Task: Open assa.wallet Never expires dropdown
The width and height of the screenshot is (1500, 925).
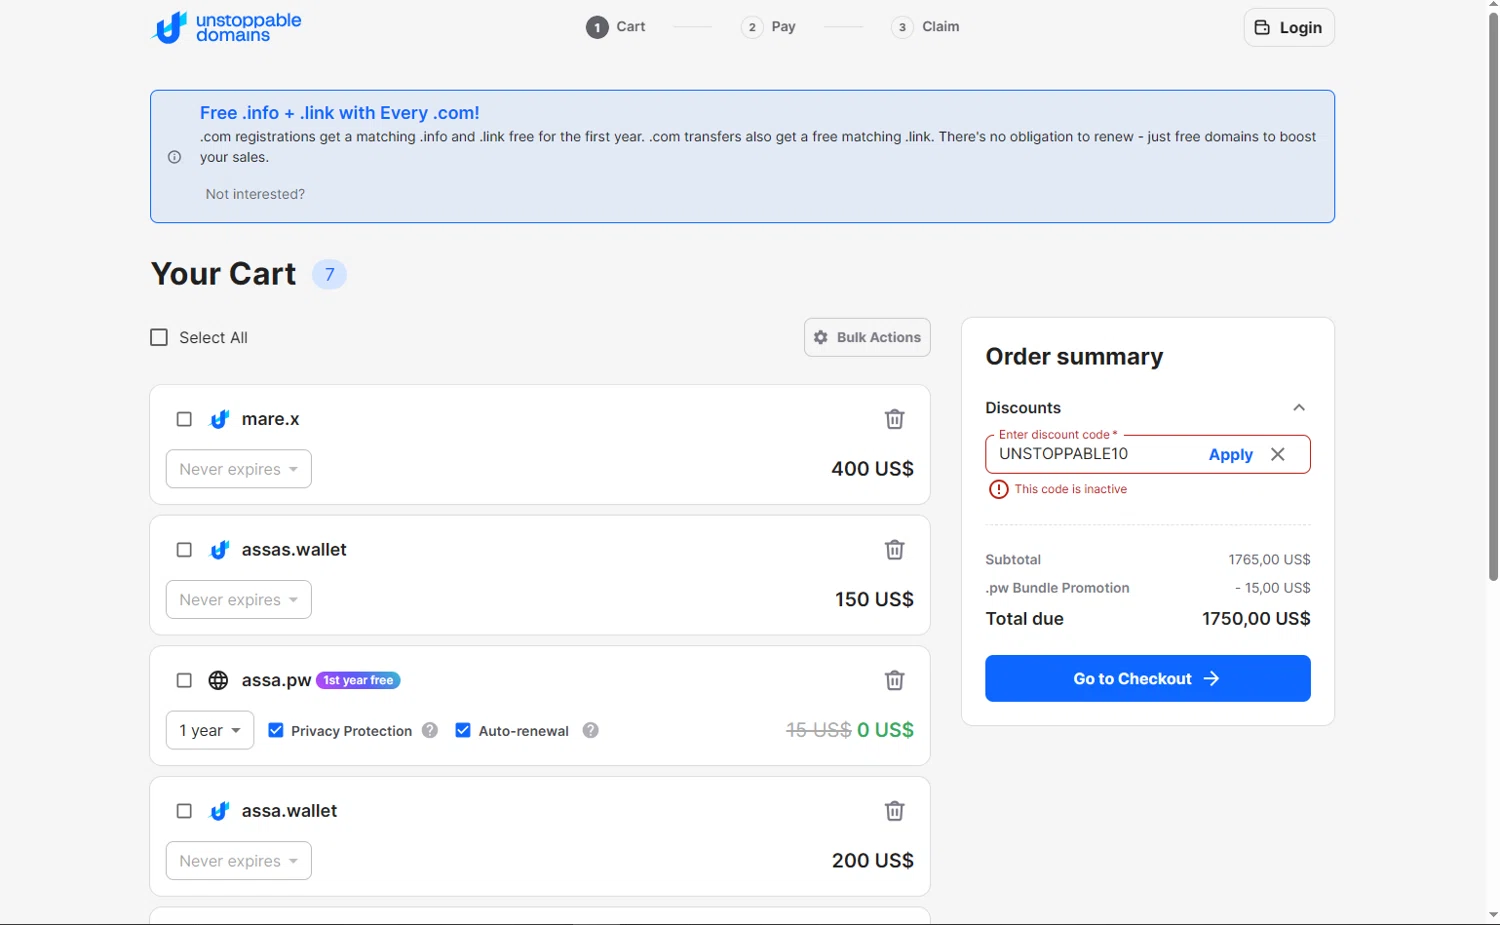Action: point(239,861)
